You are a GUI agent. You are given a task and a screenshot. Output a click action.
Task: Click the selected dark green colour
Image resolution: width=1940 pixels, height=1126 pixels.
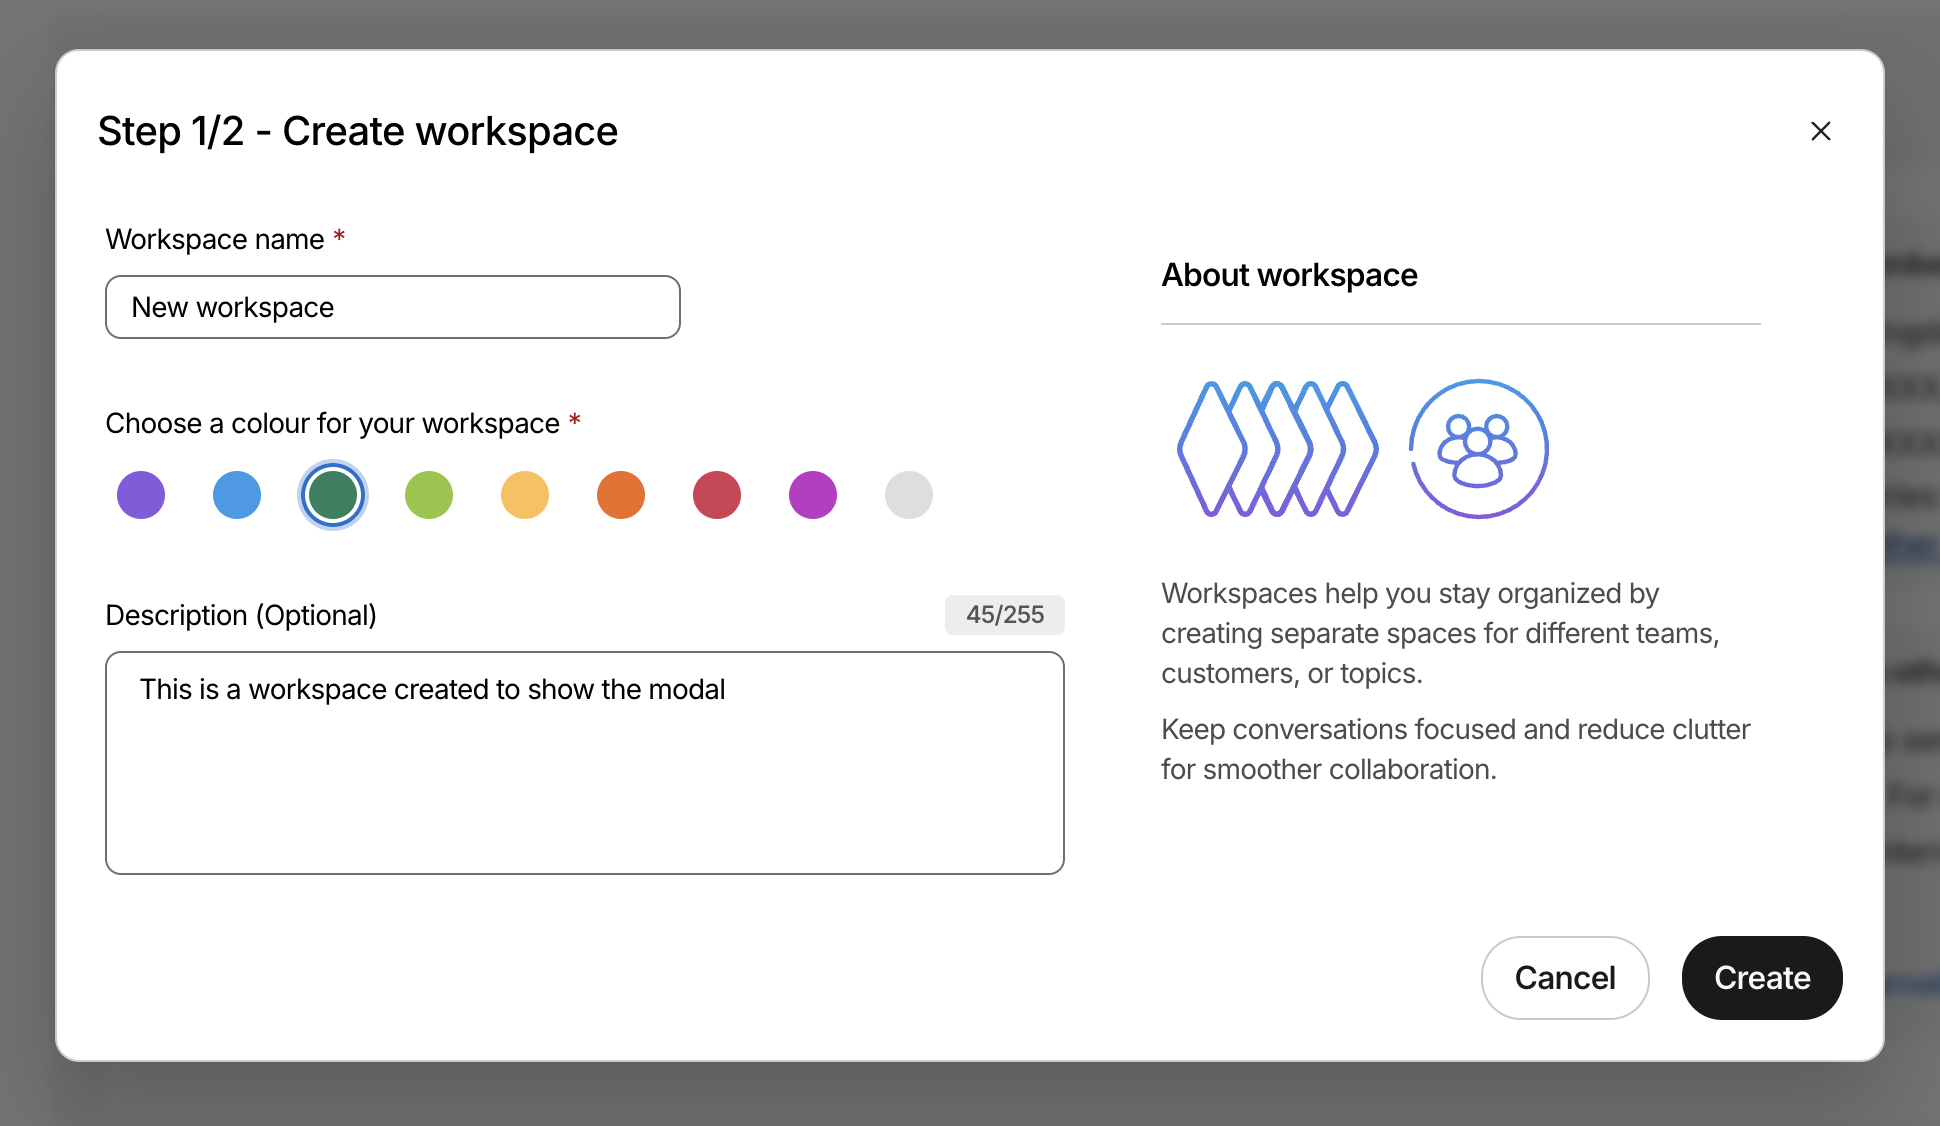333,495
